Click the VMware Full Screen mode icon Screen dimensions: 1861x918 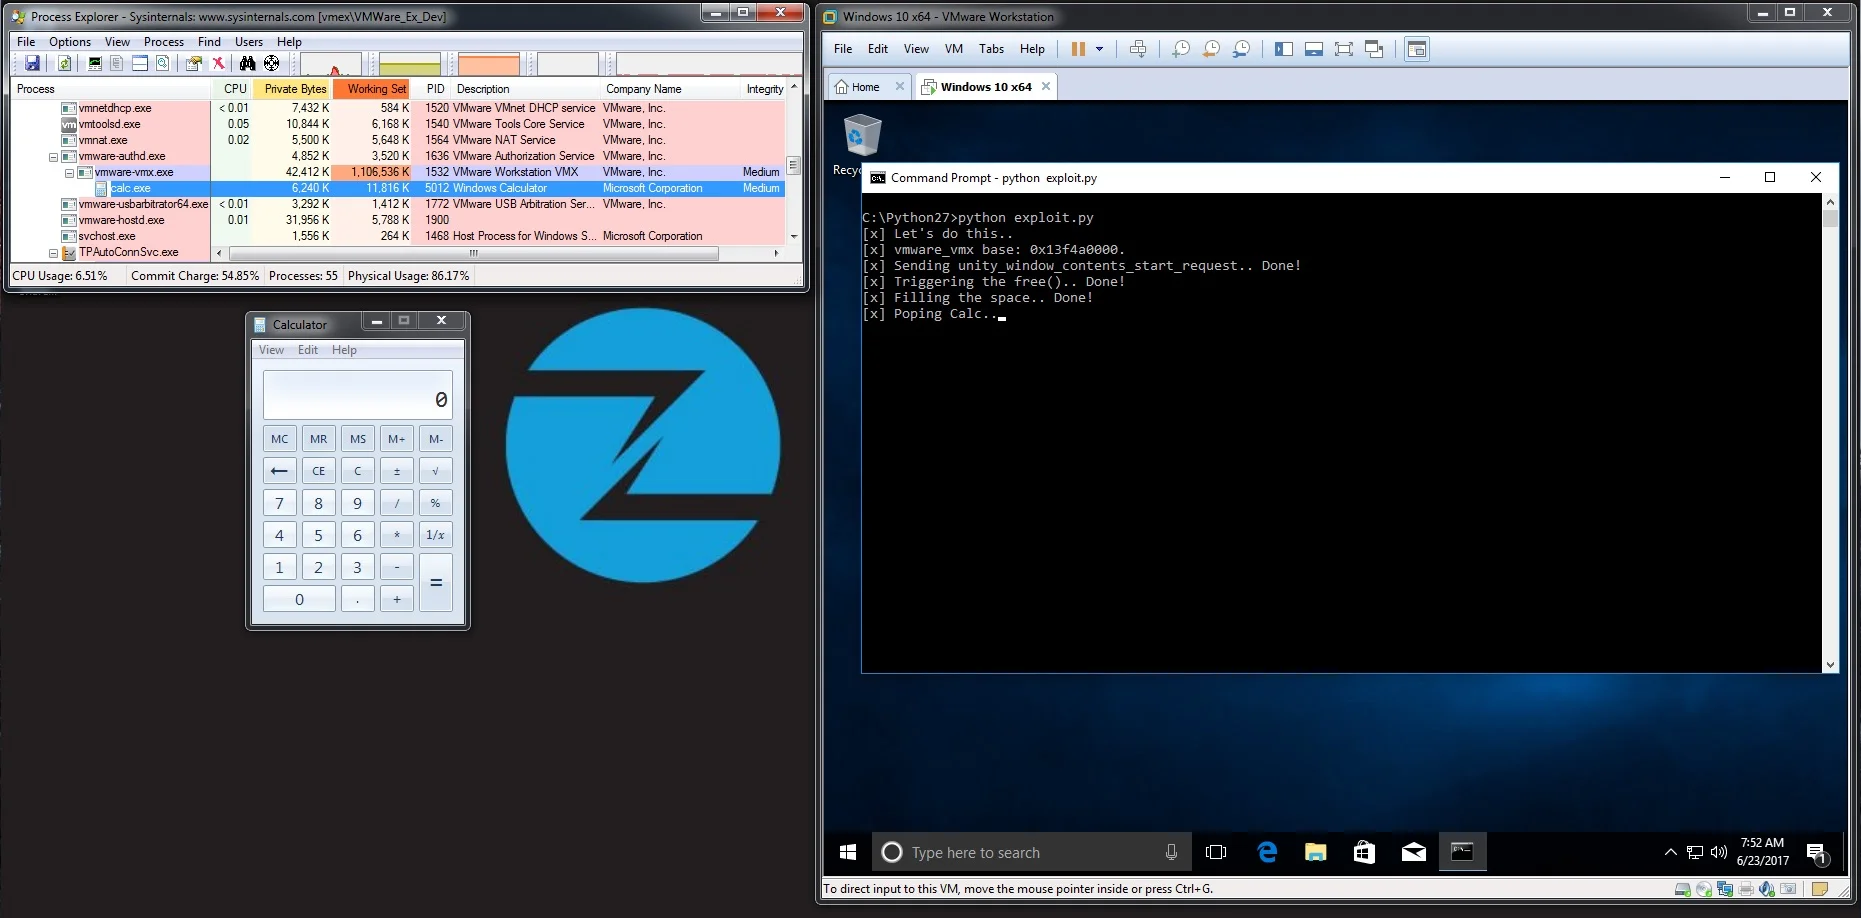[1344, 49]
